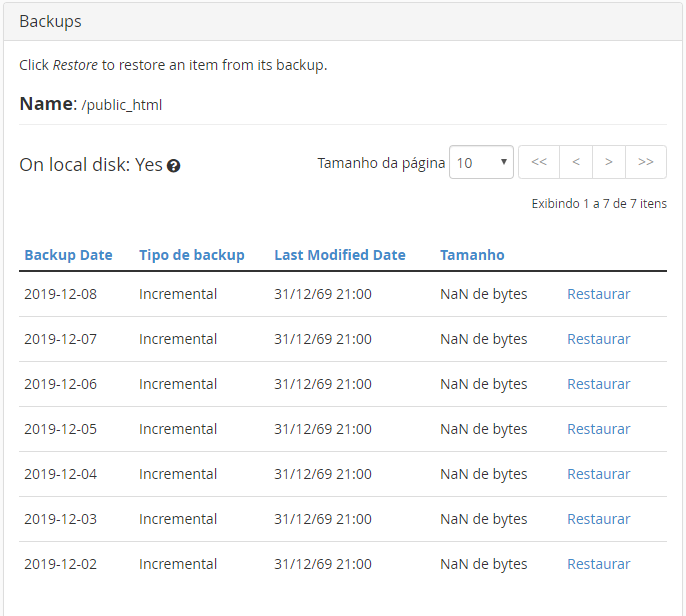
Task: Go to first page with << button
Action: click(539, 162)
